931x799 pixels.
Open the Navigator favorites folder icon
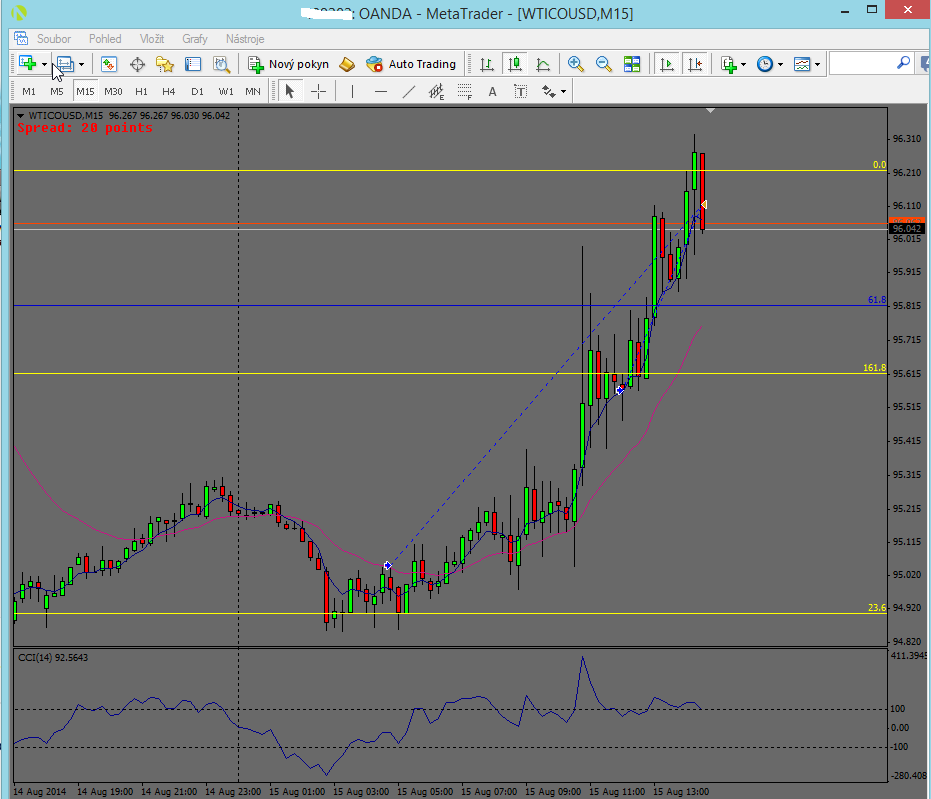(x=164, y=64)
